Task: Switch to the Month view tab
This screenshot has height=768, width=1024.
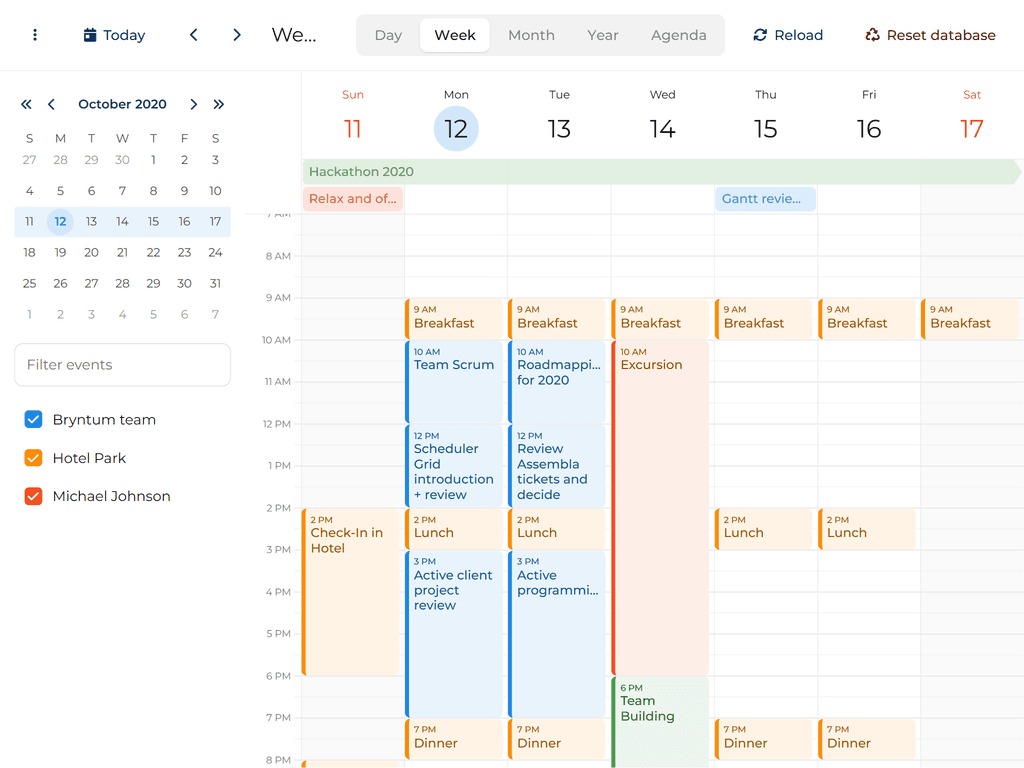Action: (531, 35)
